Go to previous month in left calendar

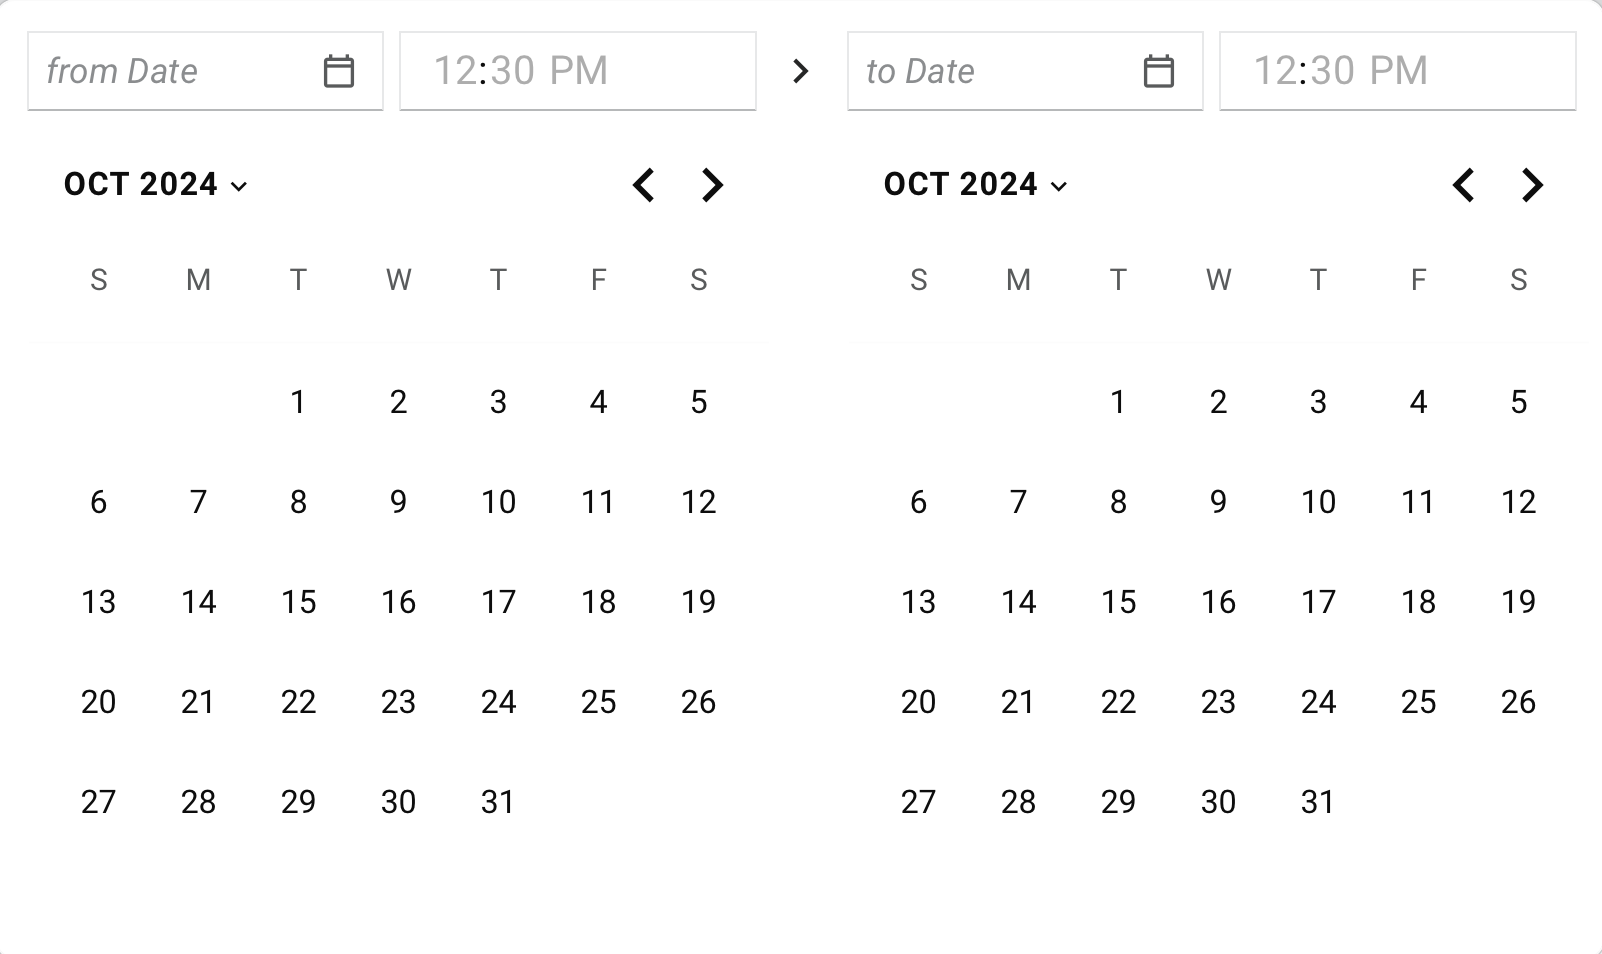(x=644, y=185)
